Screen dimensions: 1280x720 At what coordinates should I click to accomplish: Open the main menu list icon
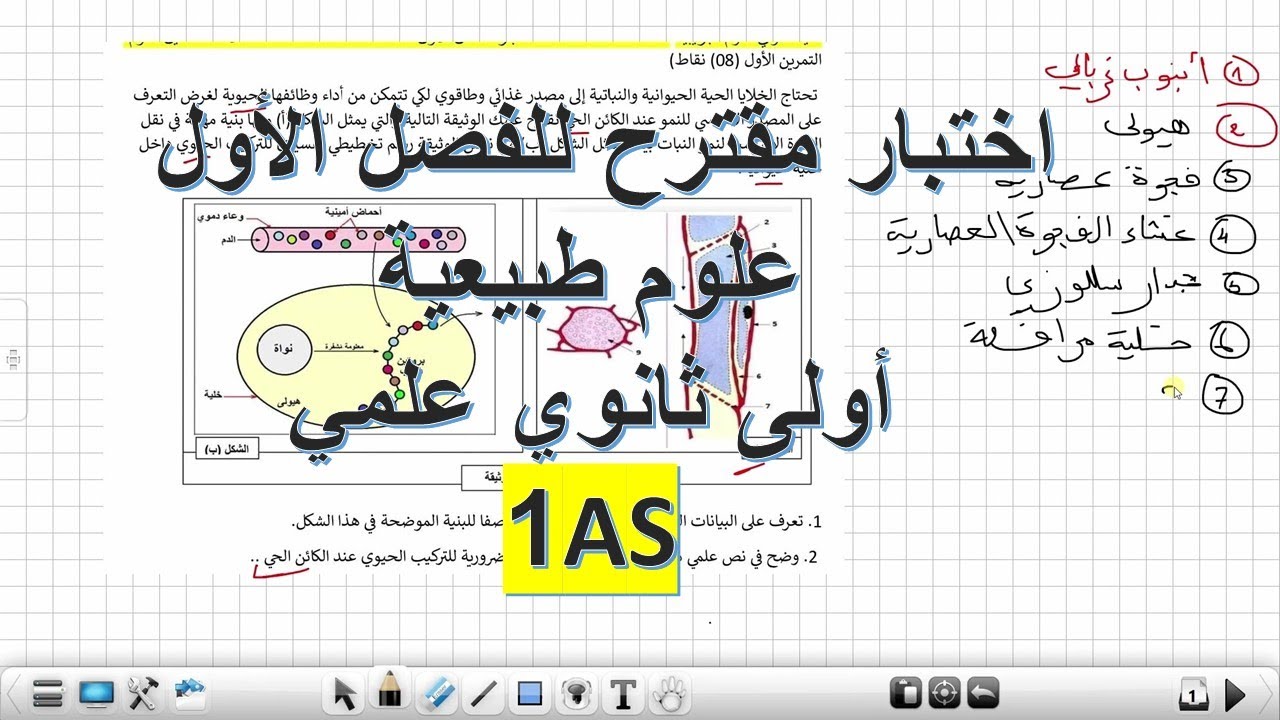(47, 692)
